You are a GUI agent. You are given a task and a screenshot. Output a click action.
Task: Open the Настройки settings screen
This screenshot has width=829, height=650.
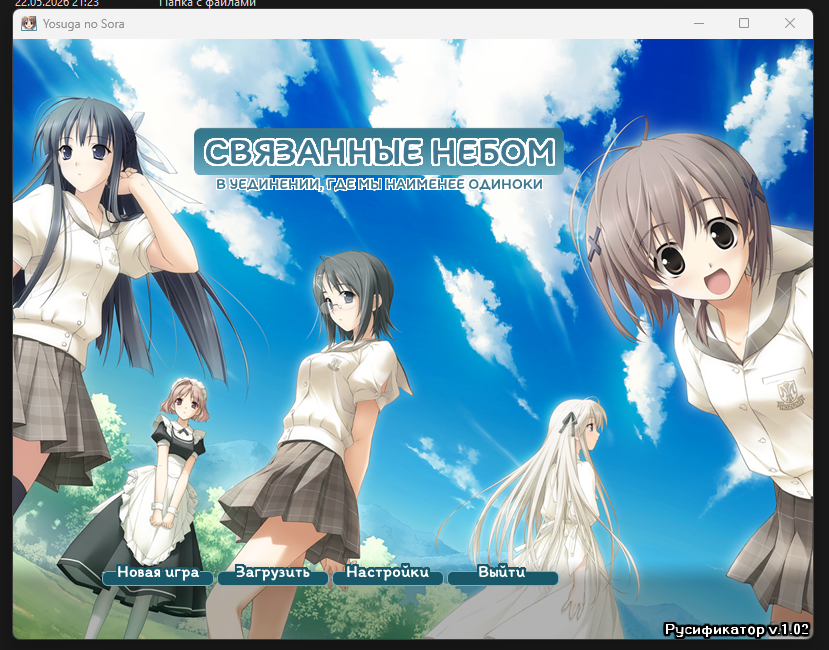[x=388, y=574]
